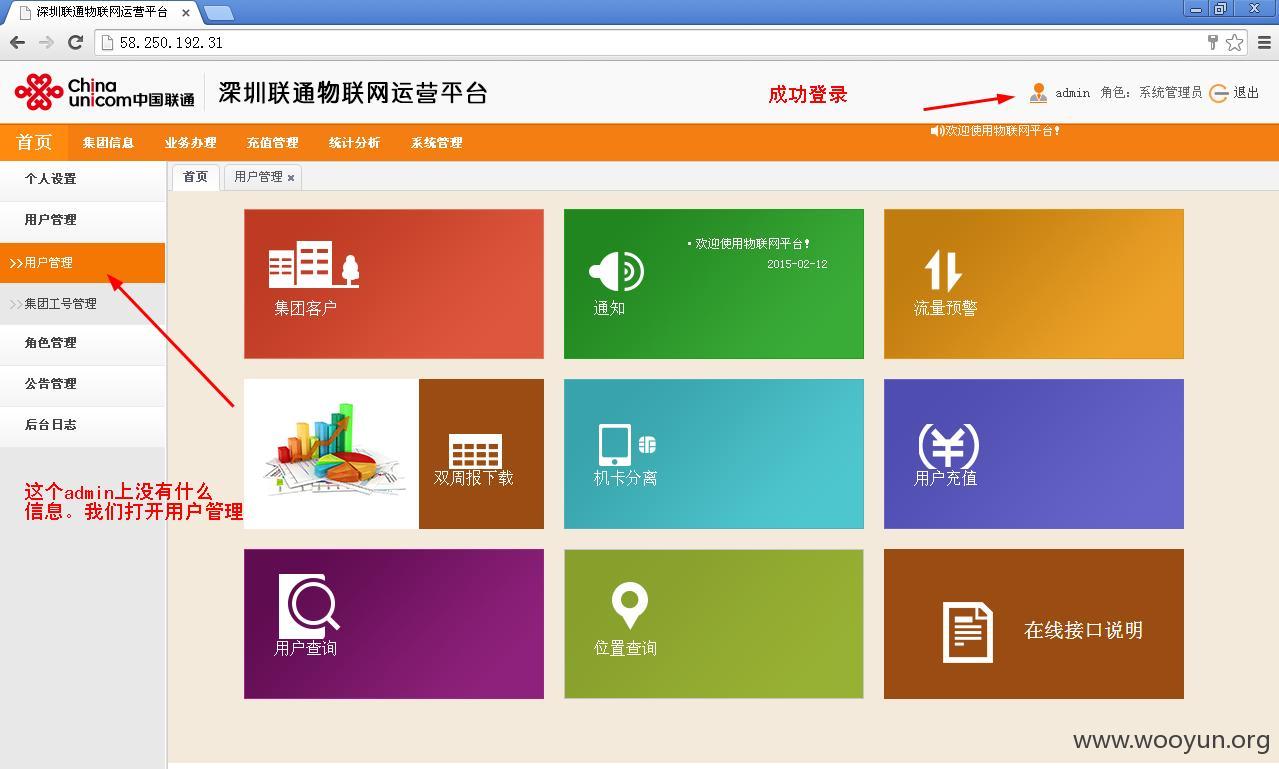Click the admin username
Screen dimensions: 1279x769
coord(1073,93)
